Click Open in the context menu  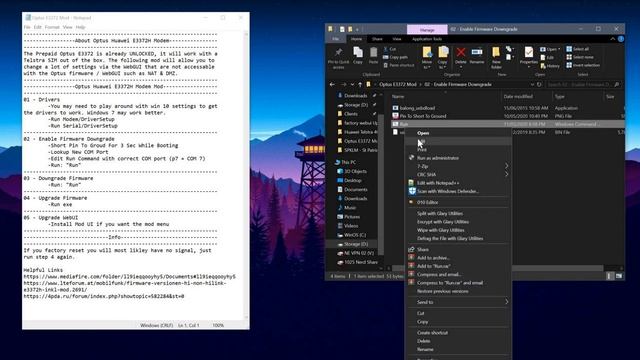423,133
